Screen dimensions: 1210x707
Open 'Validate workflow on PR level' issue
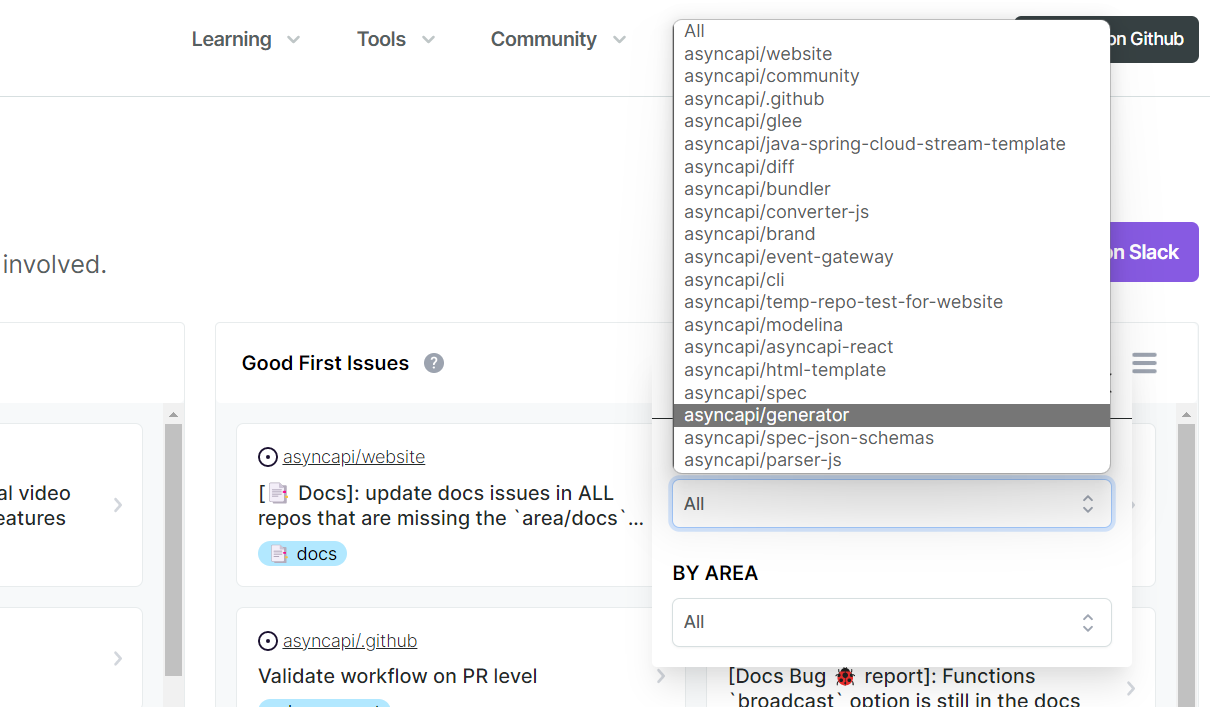pos(398,676)
